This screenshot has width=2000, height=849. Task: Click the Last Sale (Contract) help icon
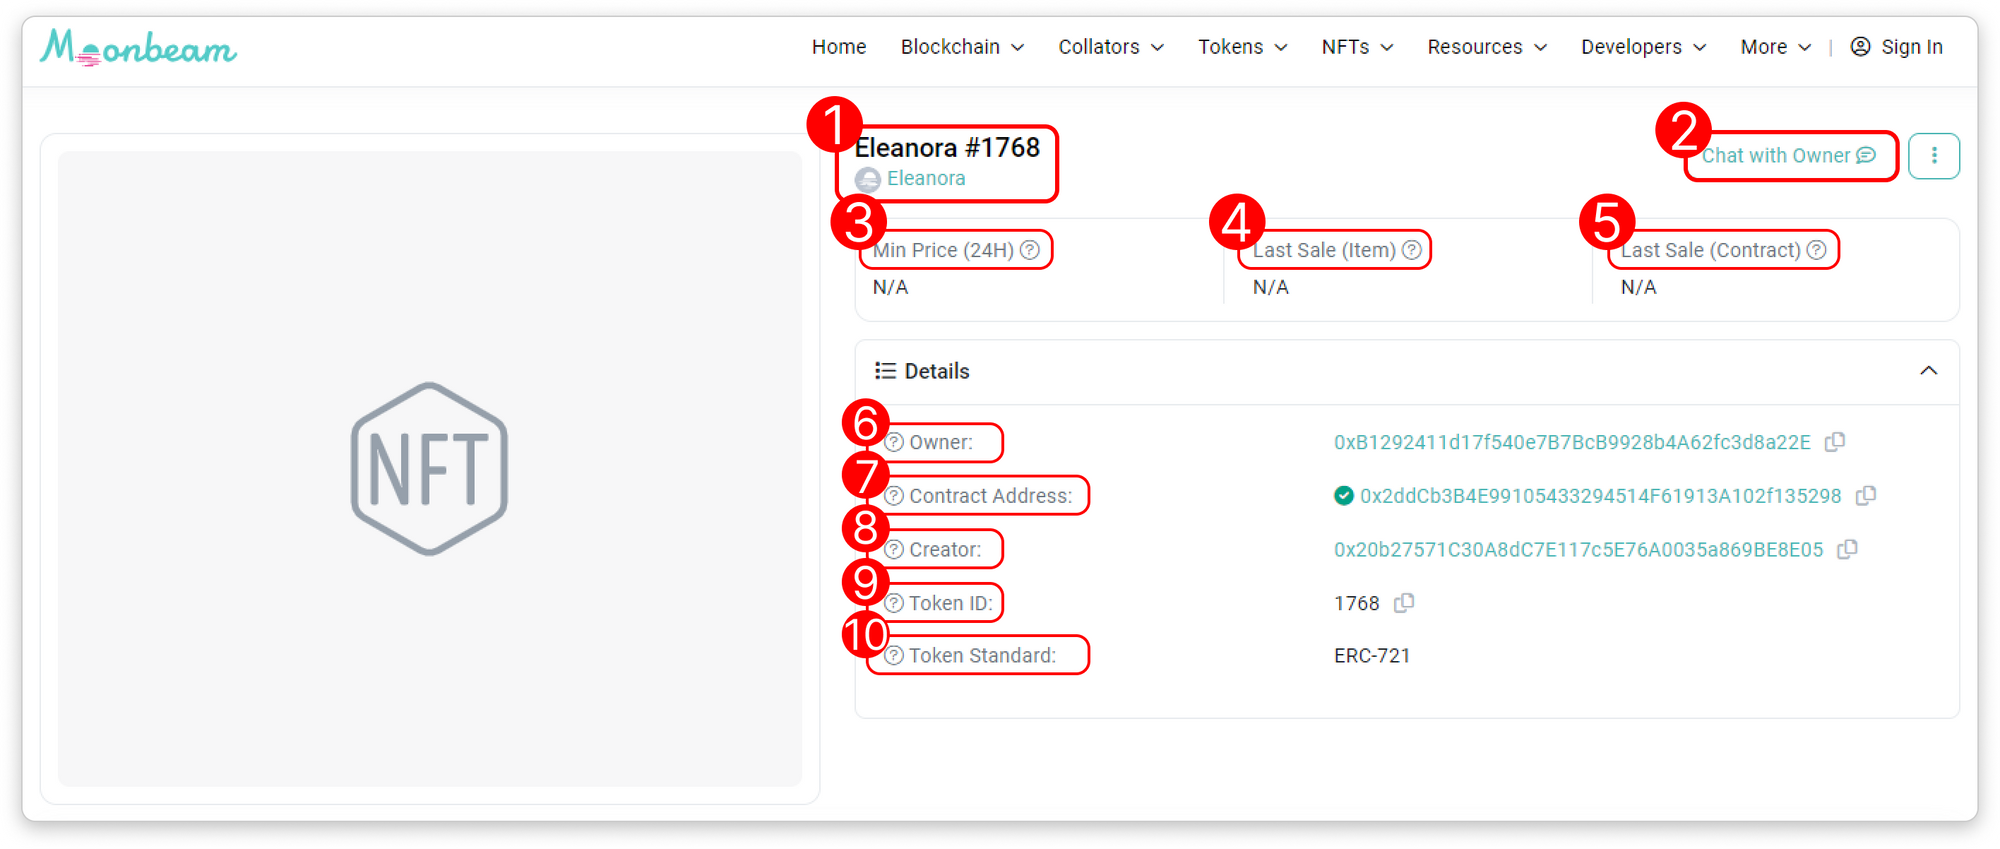(1817, 250)
